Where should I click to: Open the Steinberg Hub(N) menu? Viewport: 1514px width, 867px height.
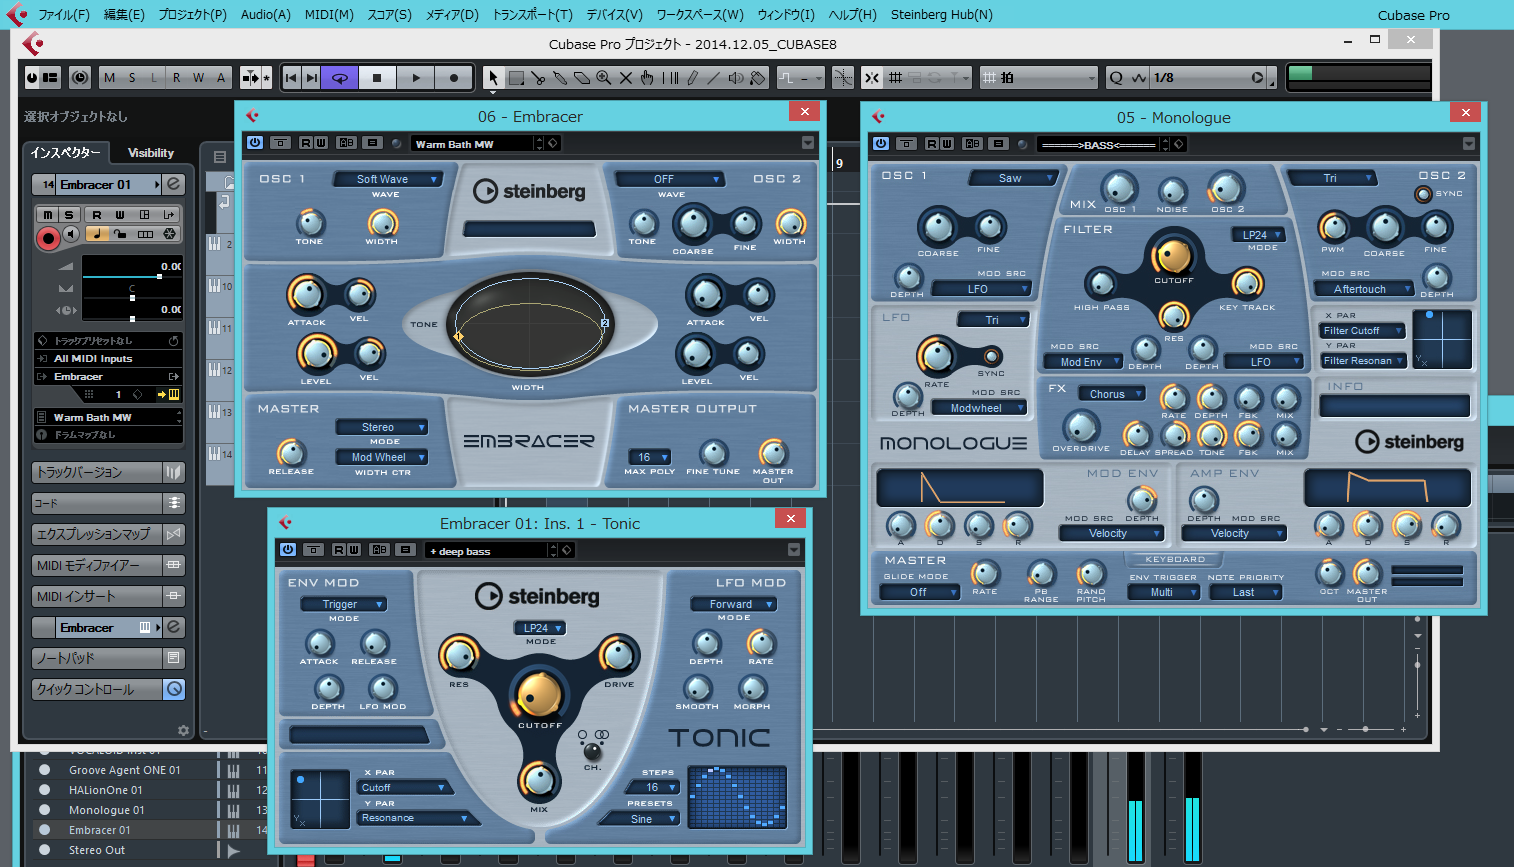[942, 15]
